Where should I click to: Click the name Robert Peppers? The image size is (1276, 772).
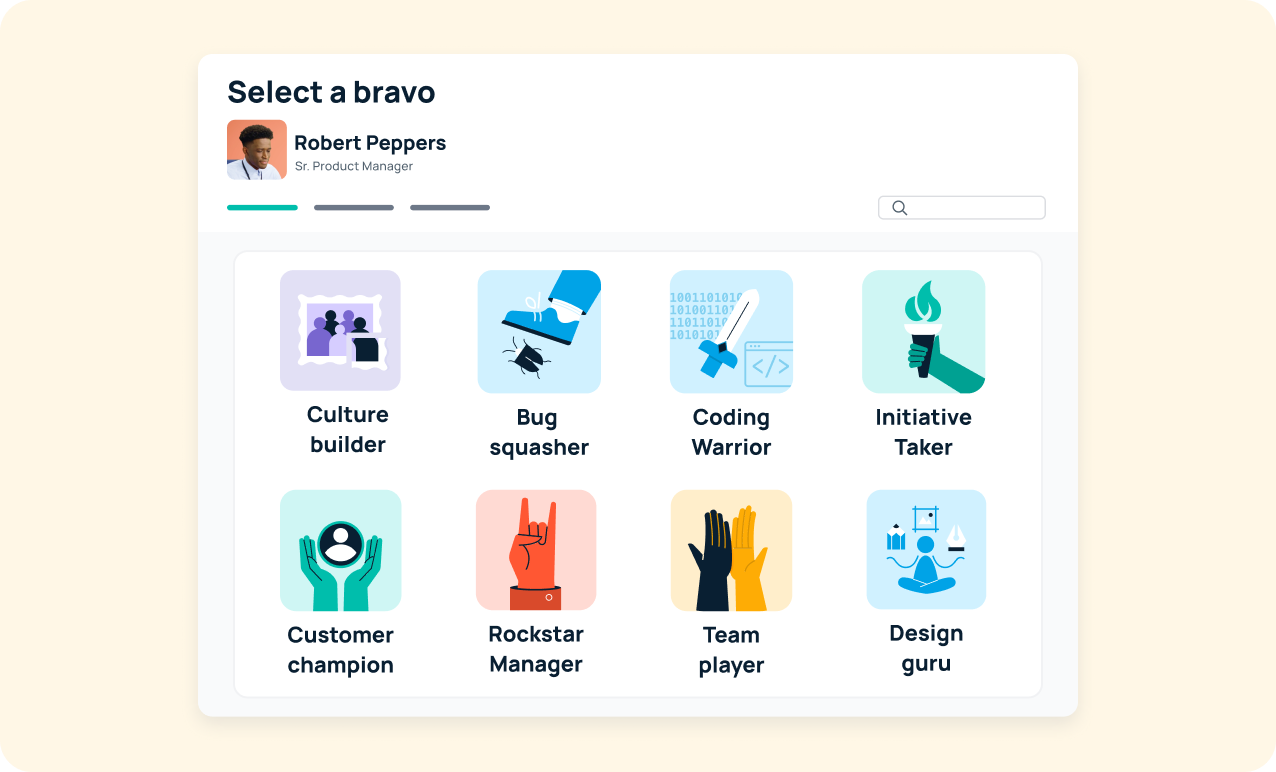pos(370,142)
